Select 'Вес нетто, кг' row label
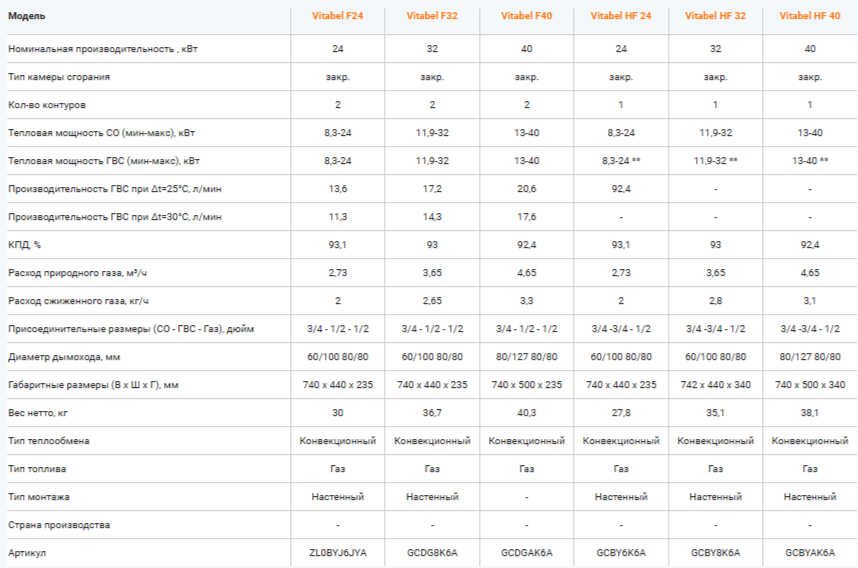 pos(38,413)
